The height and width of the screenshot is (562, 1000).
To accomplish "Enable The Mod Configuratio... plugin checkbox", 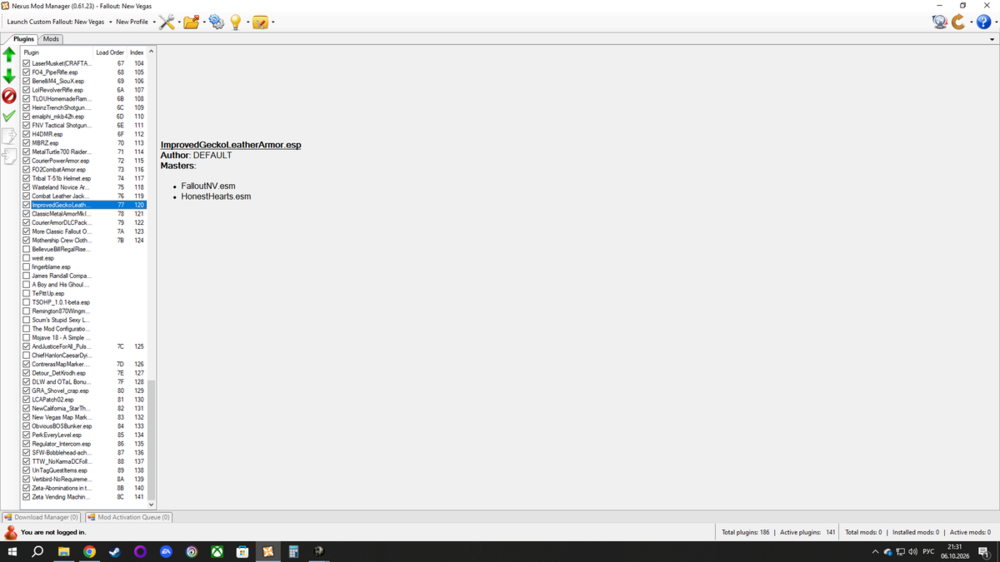I will (x=26, y=329).
